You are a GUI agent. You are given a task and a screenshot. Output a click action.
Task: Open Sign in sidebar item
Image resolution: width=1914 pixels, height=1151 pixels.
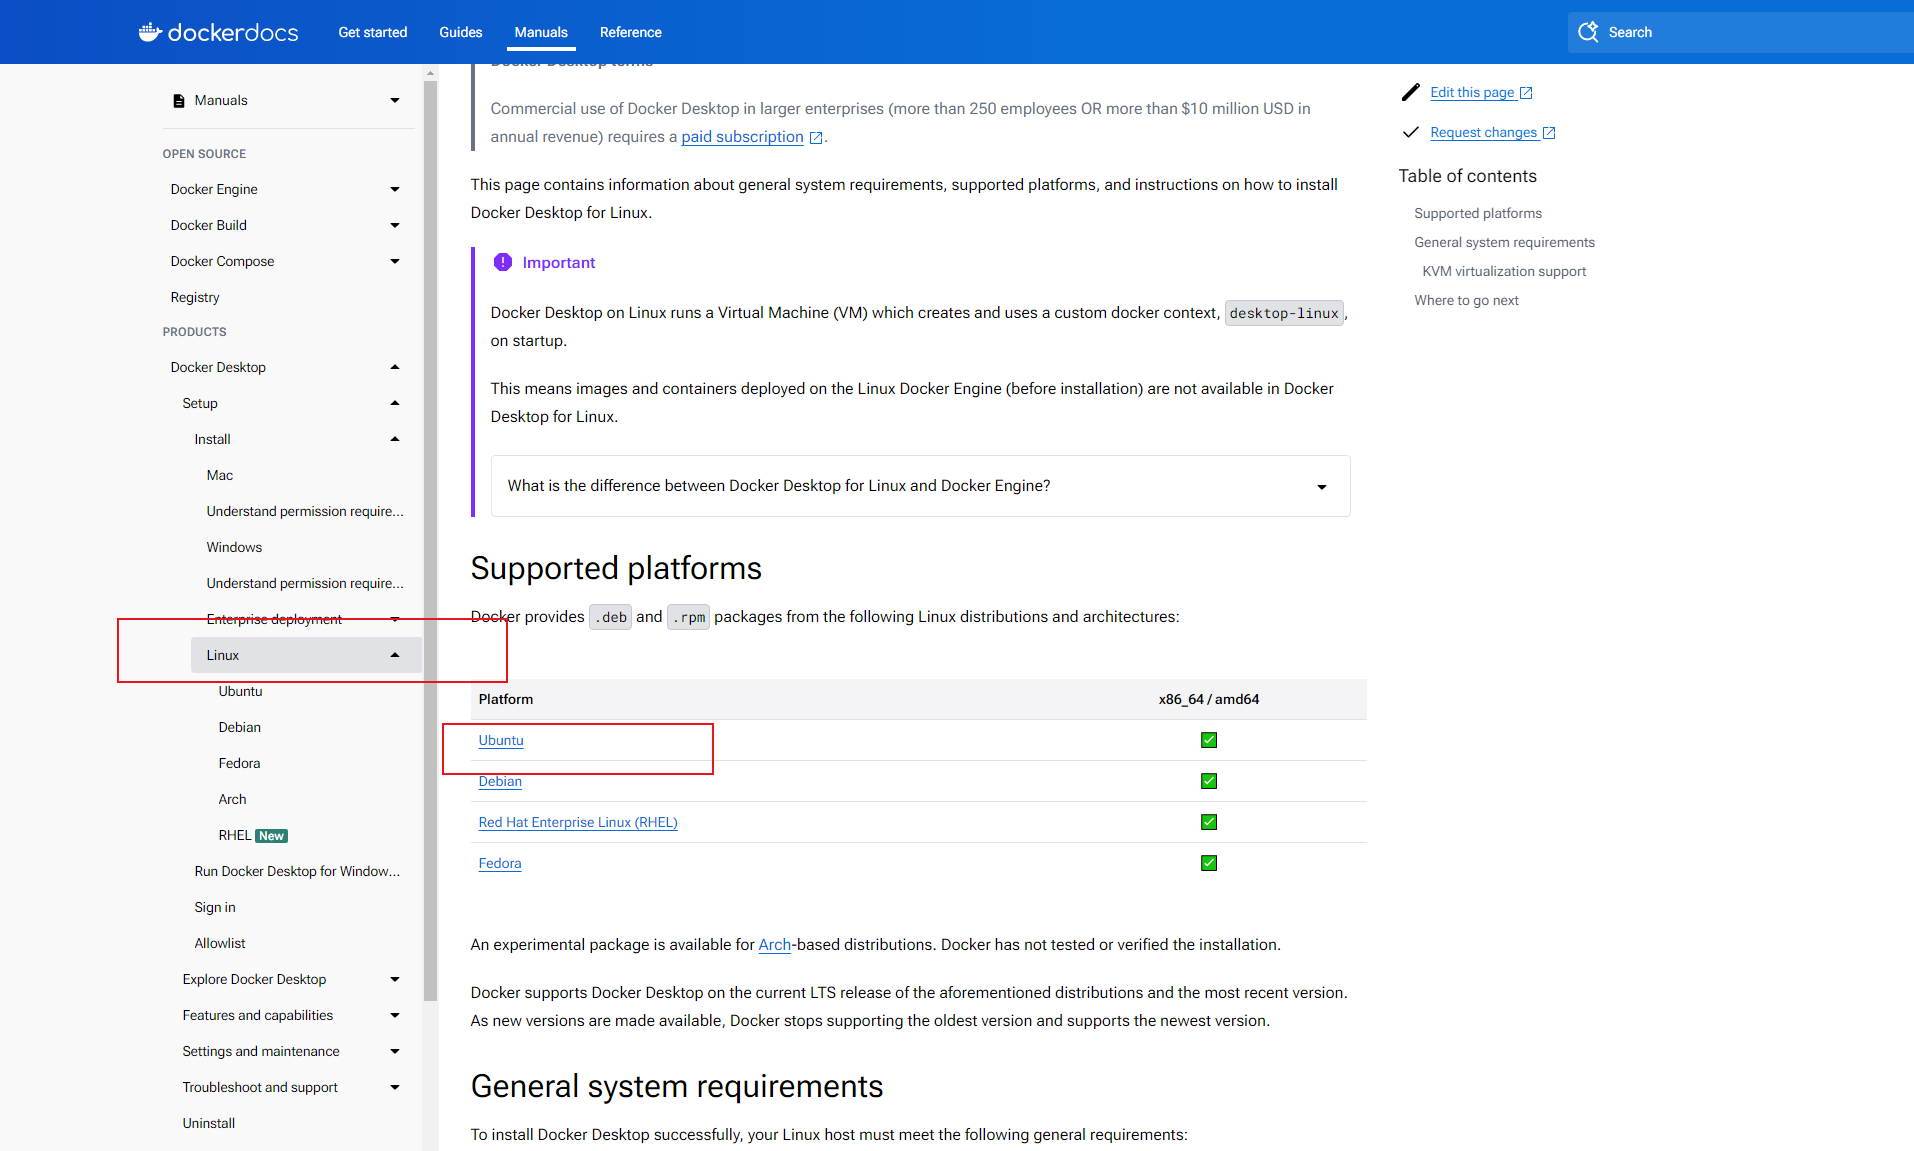[215, 908]
